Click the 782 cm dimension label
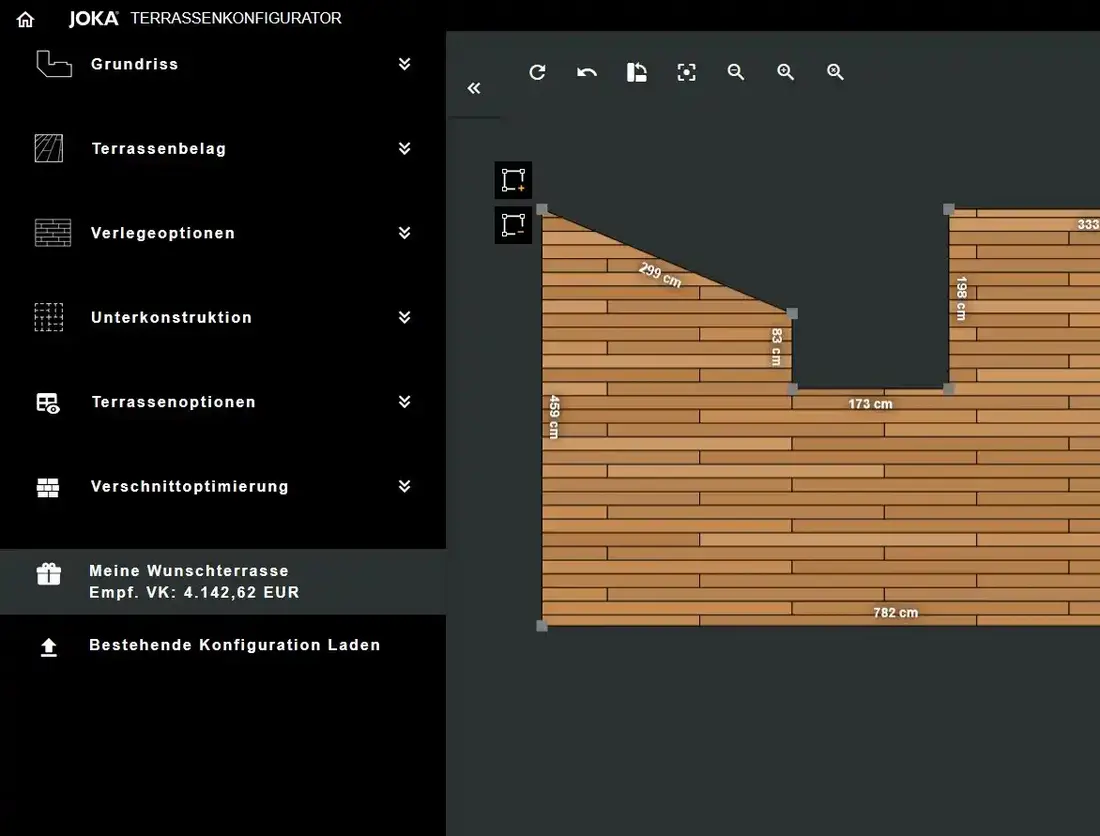Viewport: 1100px width, 836px height. (x=895, y=612)
